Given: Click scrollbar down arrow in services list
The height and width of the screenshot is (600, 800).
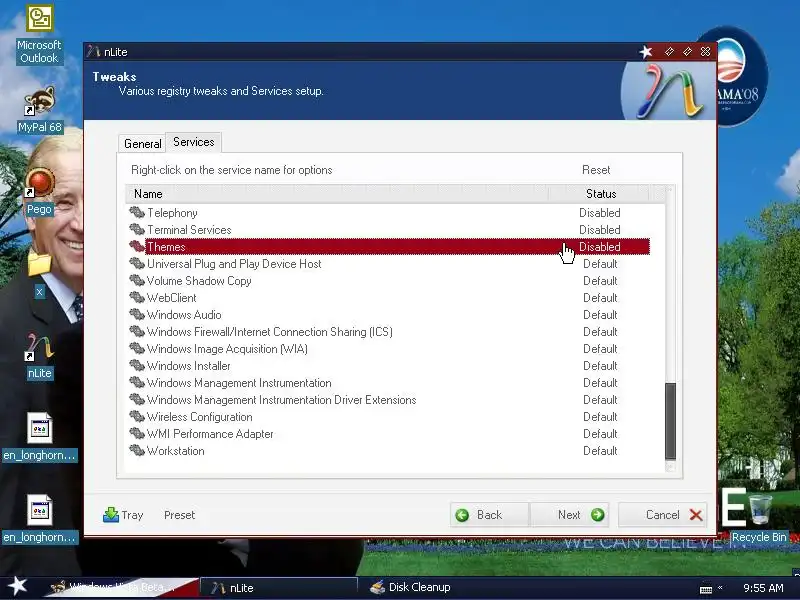Looking at the screenshot, I should point(670,466).
